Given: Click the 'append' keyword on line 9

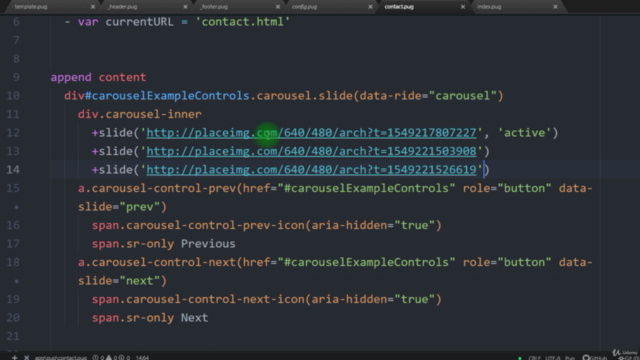Looking at the screenshot, I should [71, 77].
